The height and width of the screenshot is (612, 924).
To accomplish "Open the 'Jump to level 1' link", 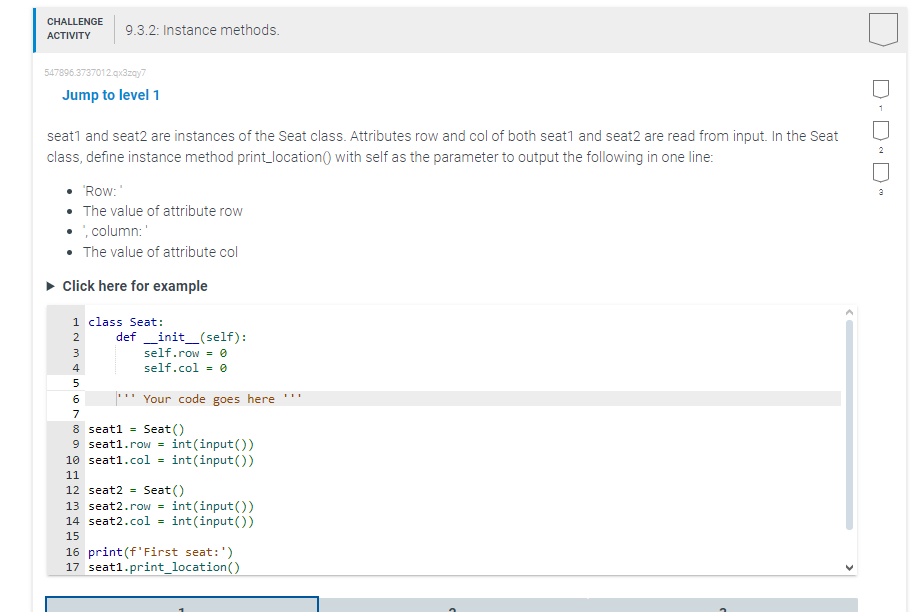I will 110,94.
